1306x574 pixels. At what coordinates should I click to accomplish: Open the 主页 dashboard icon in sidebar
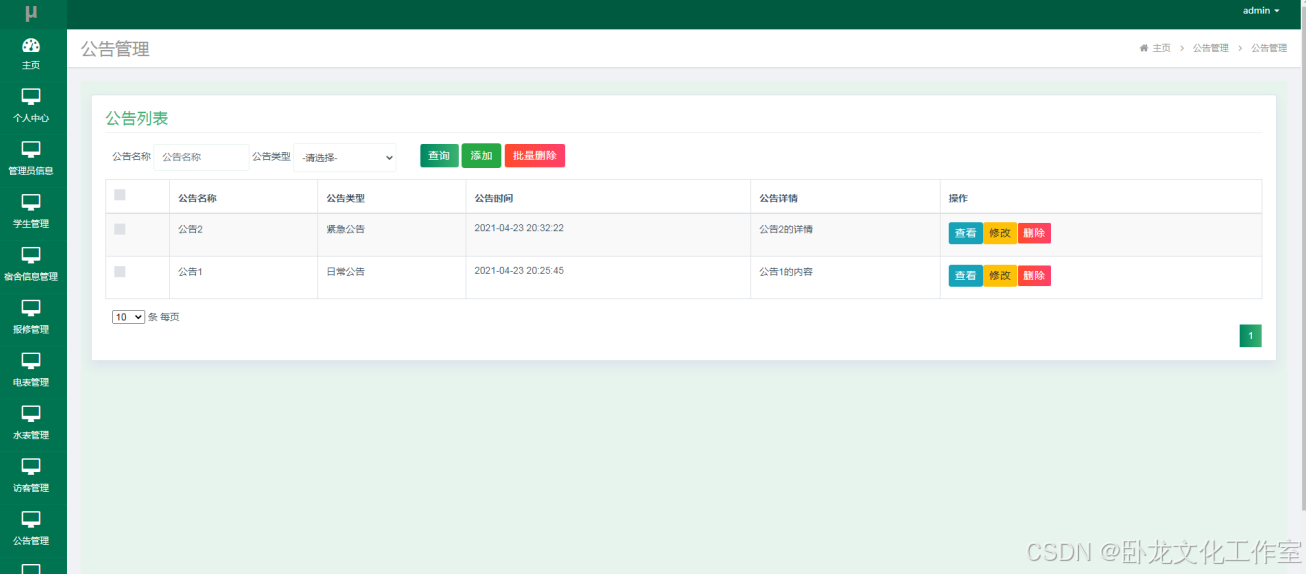pos(31,45)
